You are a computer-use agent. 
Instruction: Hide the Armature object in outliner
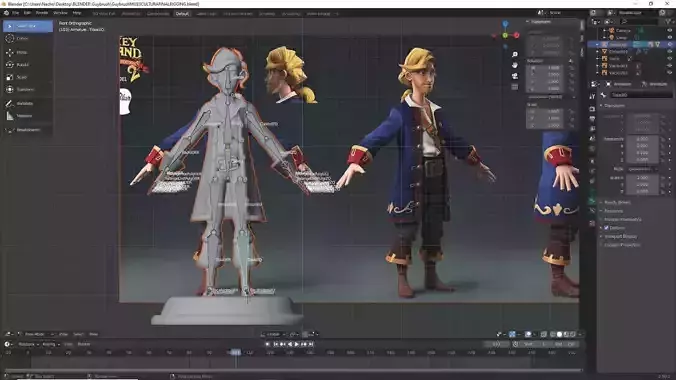click(670, 44)
